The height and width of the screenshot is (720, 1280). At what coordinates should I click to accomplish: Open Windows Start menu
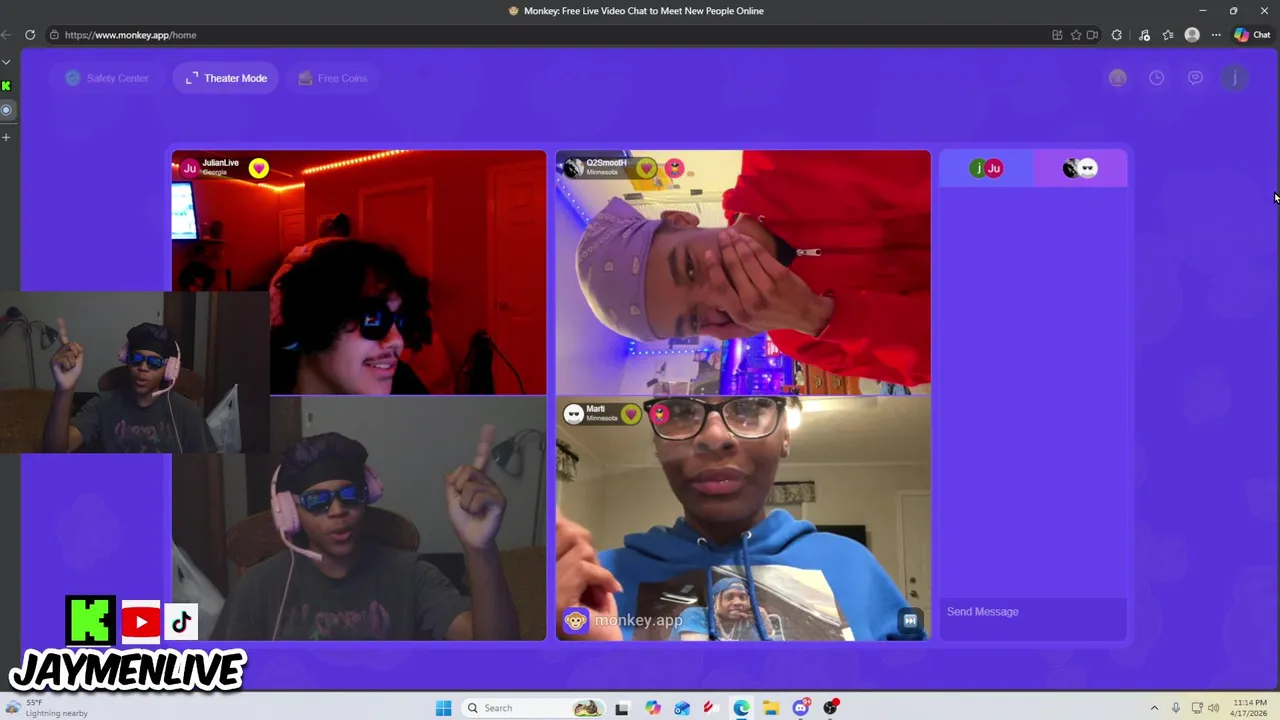point(444,708)
